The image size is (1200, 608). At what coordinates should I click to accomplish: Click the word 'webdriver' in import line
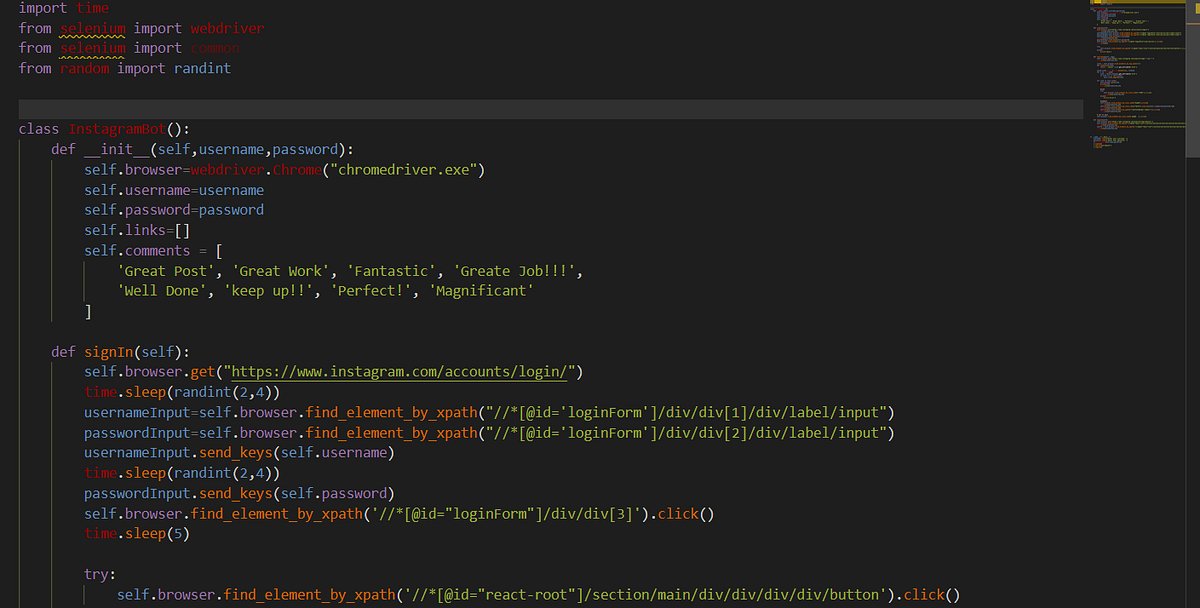227,28
